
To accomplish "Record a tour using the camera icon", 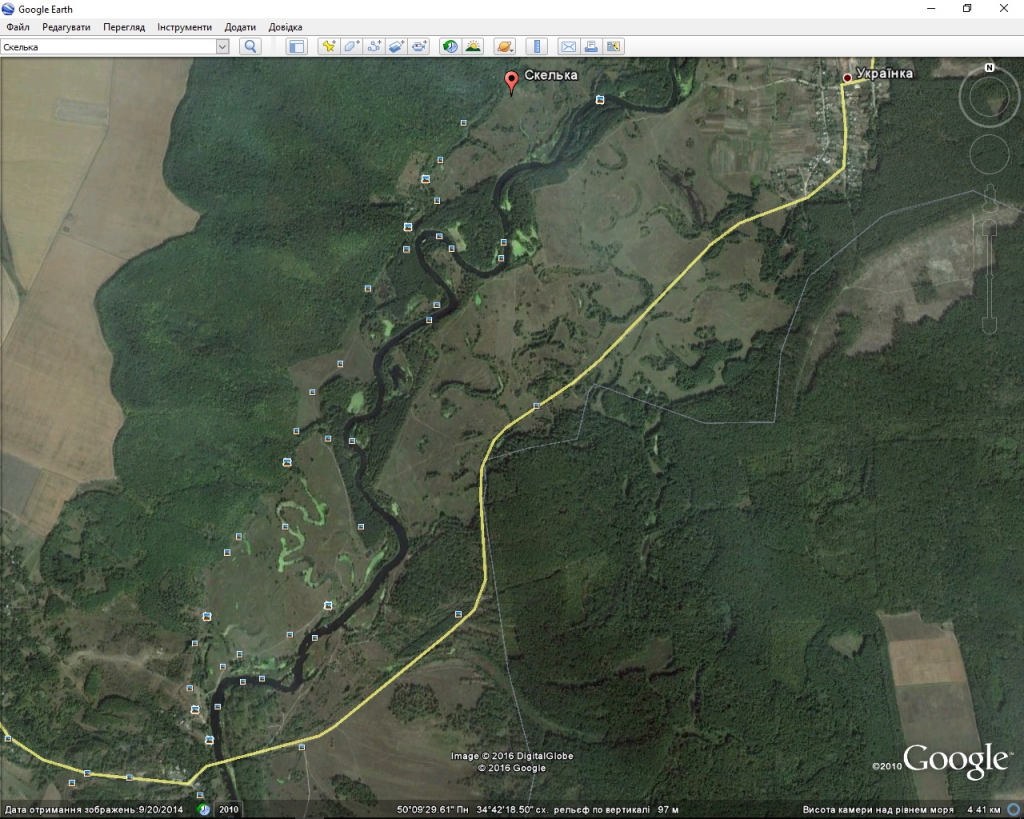I will coord(420,46).
